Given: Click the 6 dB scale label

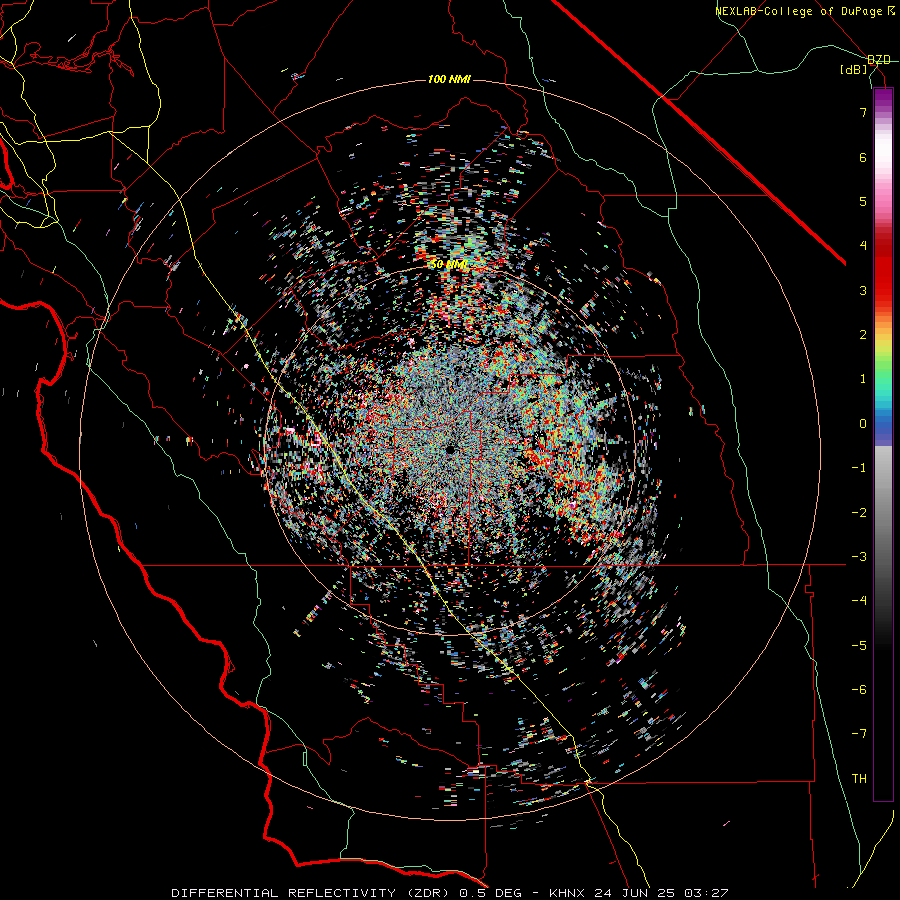Looking at the screenshot, I should (x=863, y=157).
